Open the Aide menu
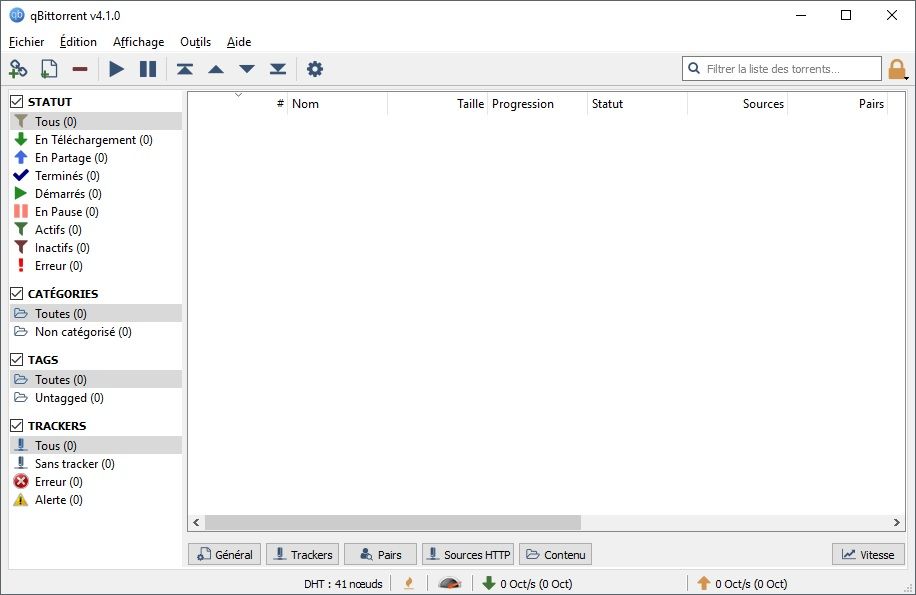This screenshot has width=916, height=595. point(239,41)
